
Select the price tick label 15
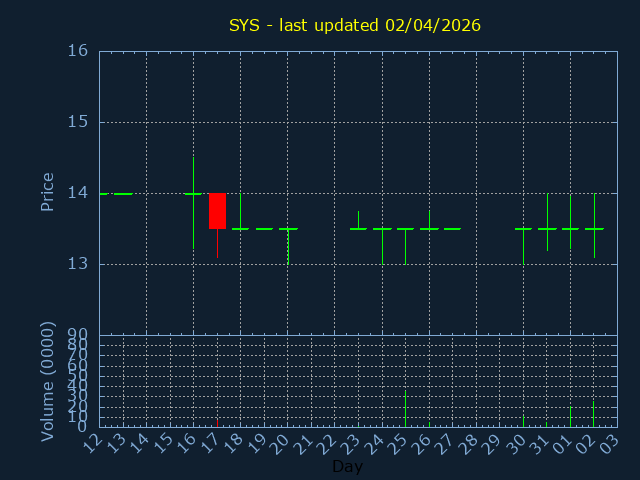click(x=78, y=122)
